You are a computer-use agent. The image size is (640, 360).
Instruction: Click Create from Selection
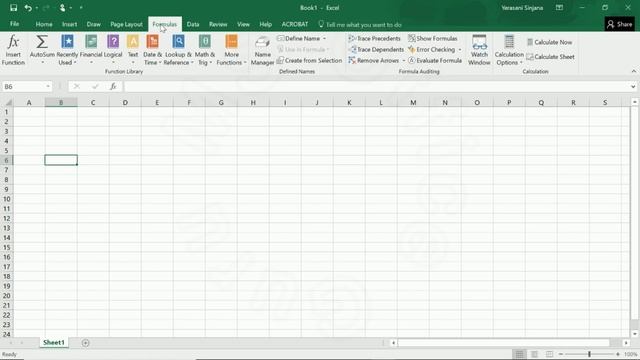pyautogui.click(x=309, y=60)
